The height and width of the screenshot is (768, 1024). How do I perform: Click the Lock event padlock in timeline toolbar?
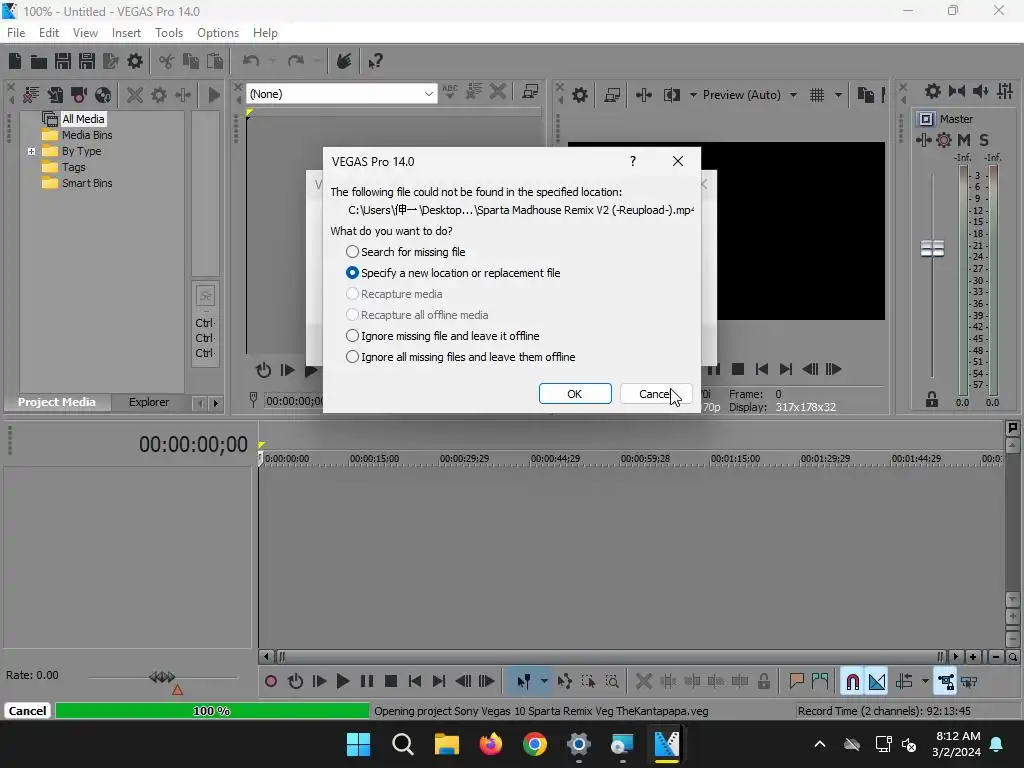[763, 682]
